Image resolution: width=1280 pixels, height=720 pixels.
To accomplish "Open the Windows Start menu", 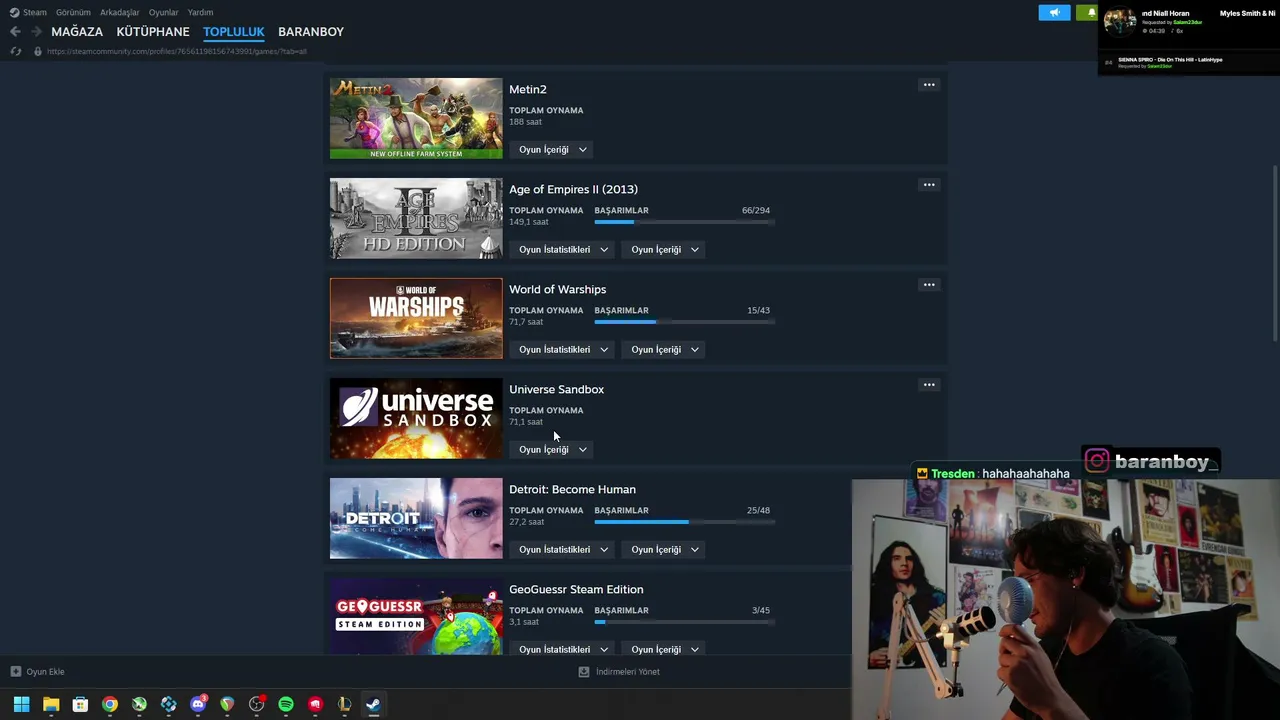I will (x=21, y=704).
